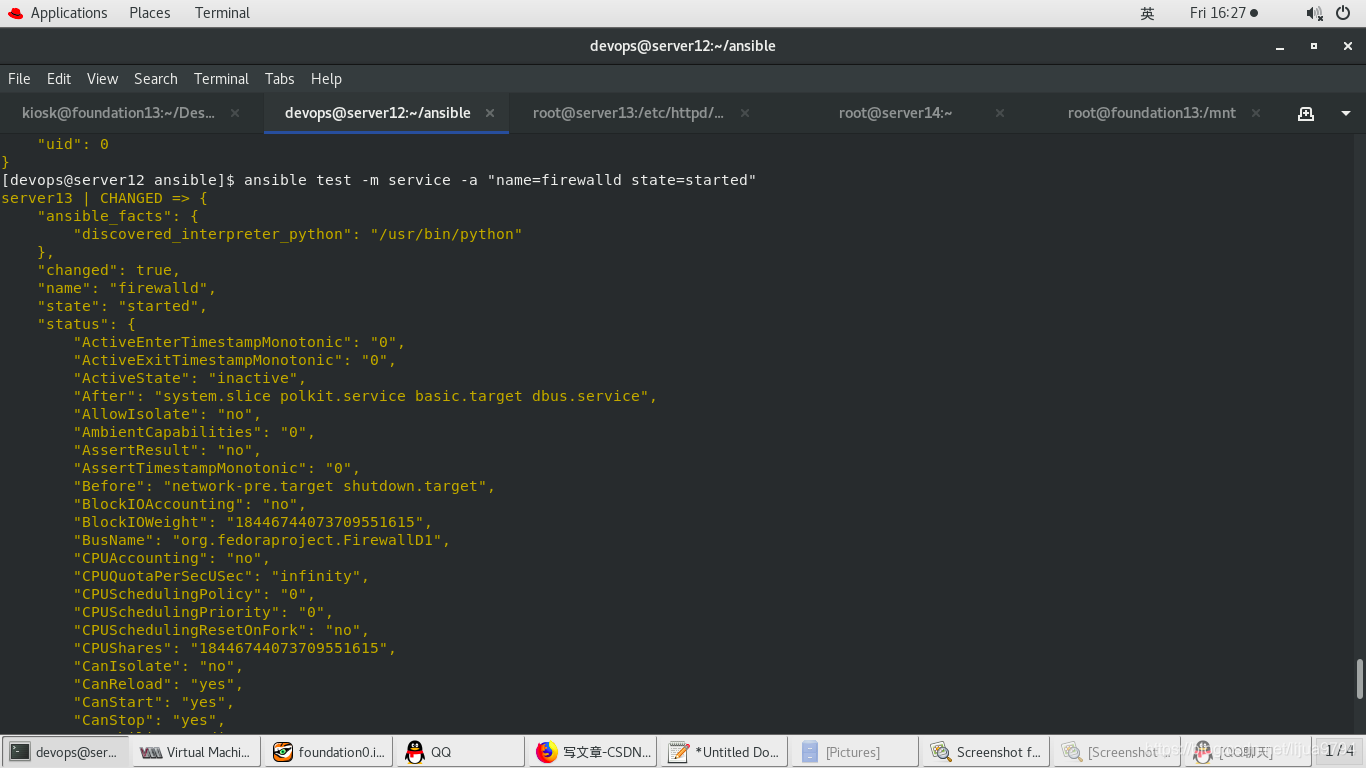Click the text "Before": "network-pre.target shutdown.target"

pos(284,486)
